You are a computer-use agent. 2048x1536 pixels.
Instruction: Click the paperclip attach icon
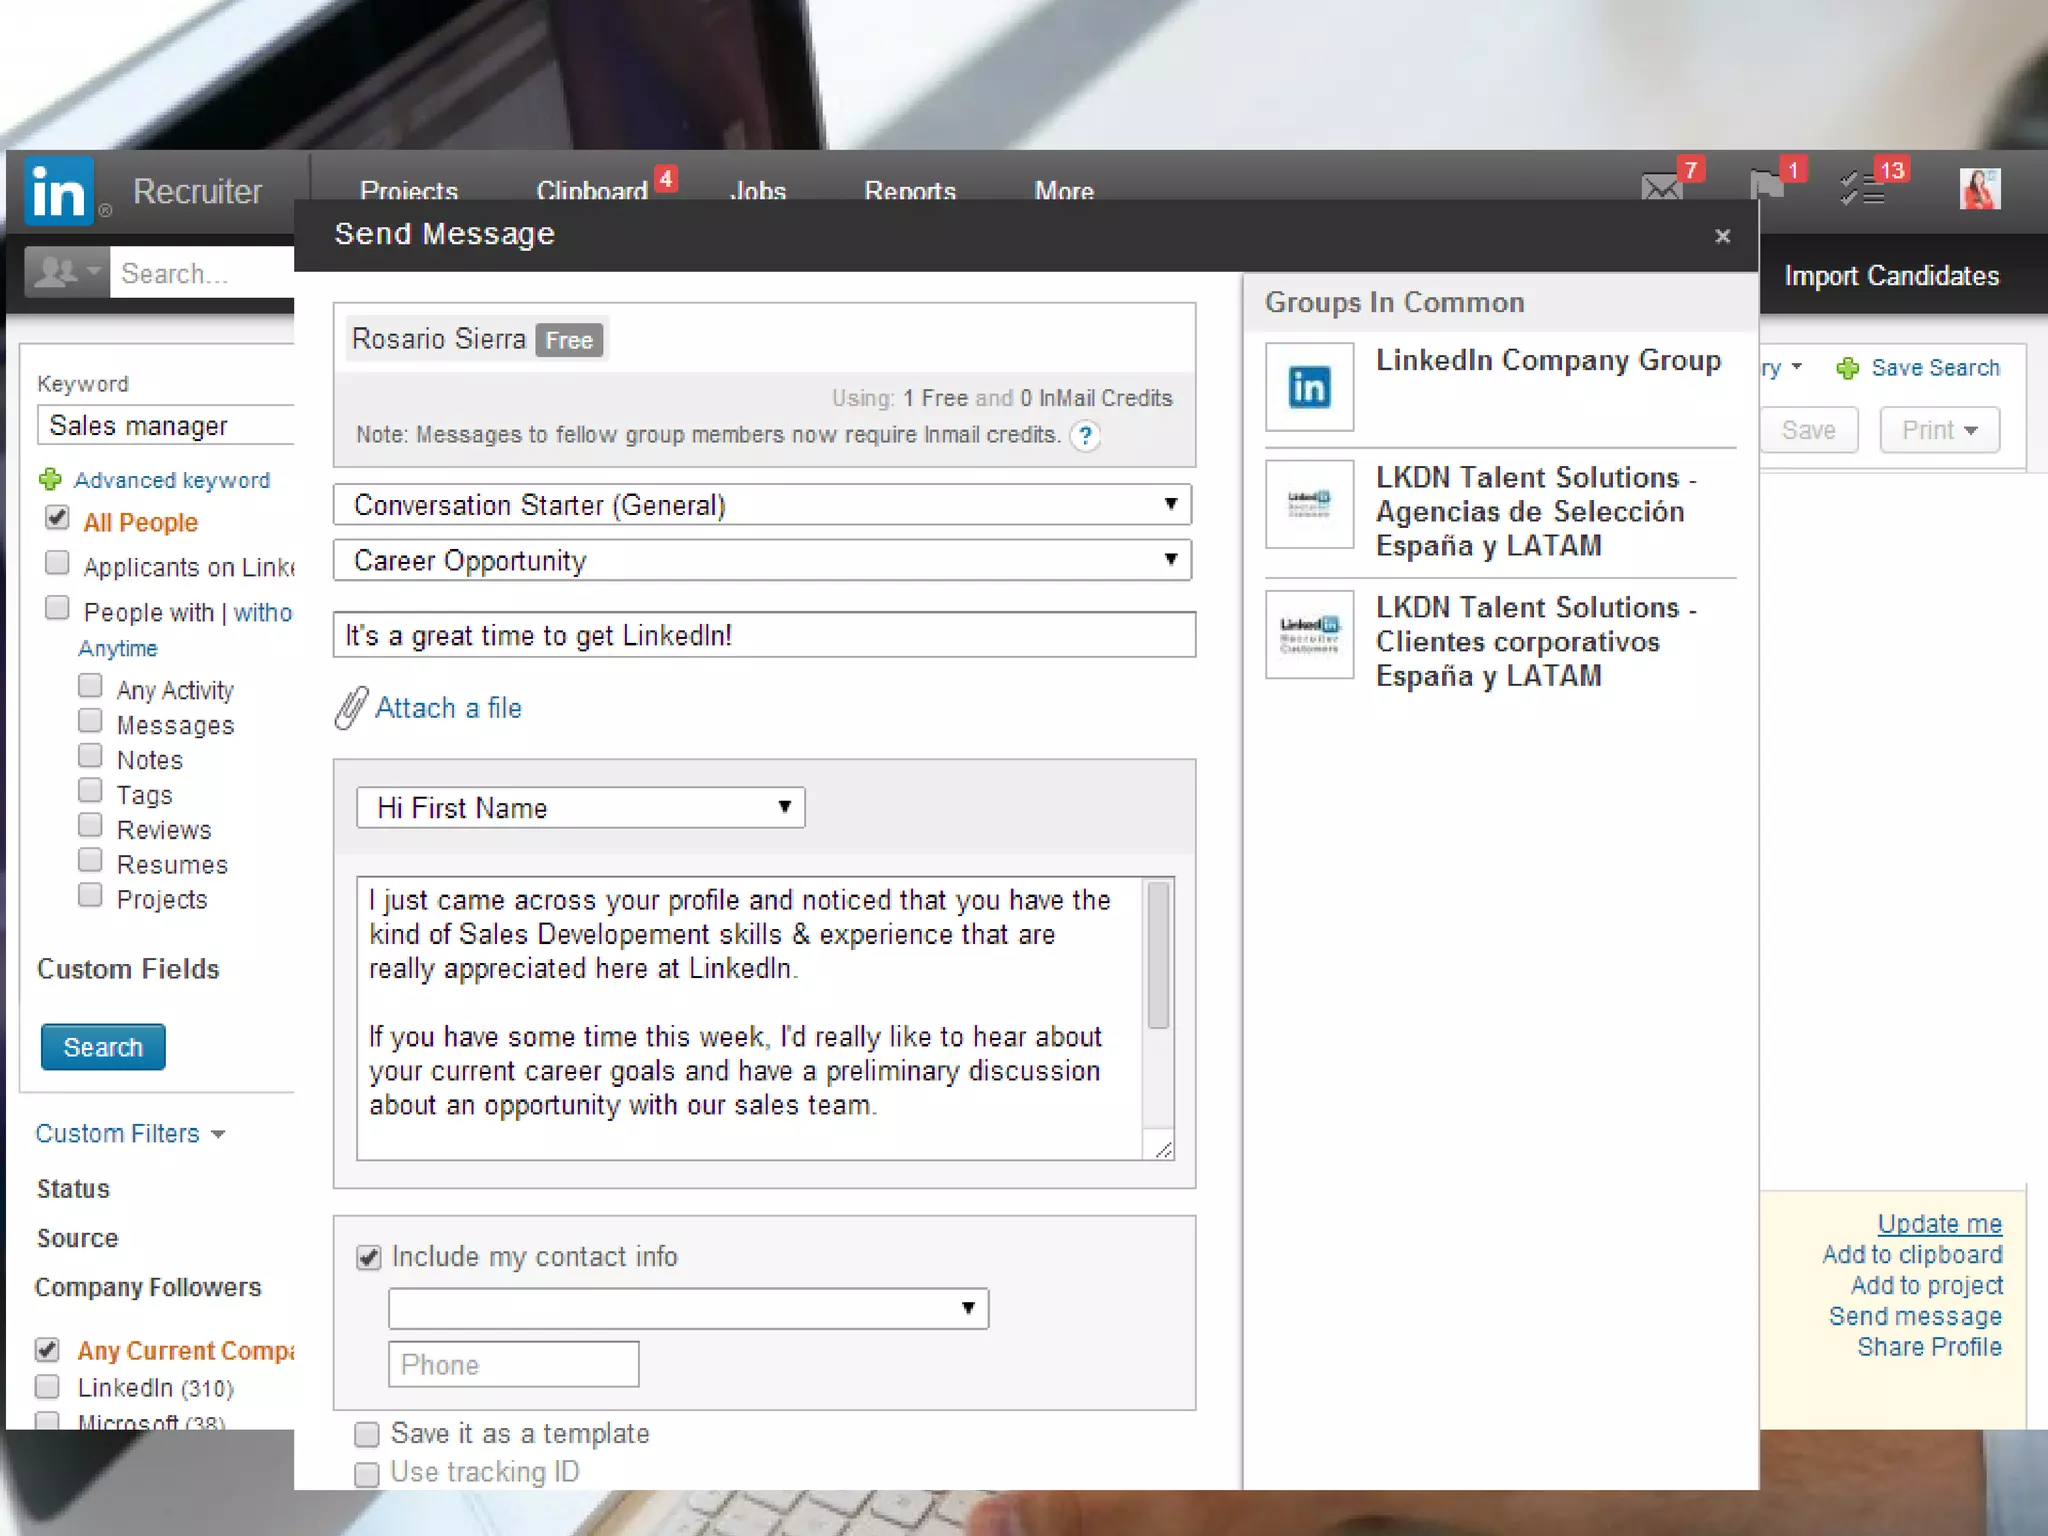351,708
